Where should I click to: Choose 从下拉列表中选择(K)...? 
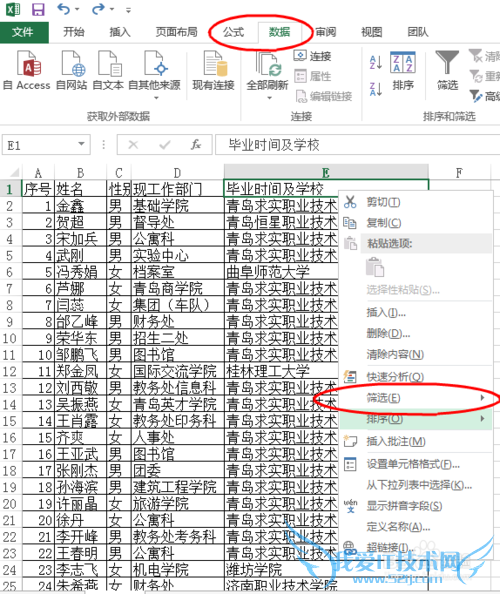pos(417,485)
